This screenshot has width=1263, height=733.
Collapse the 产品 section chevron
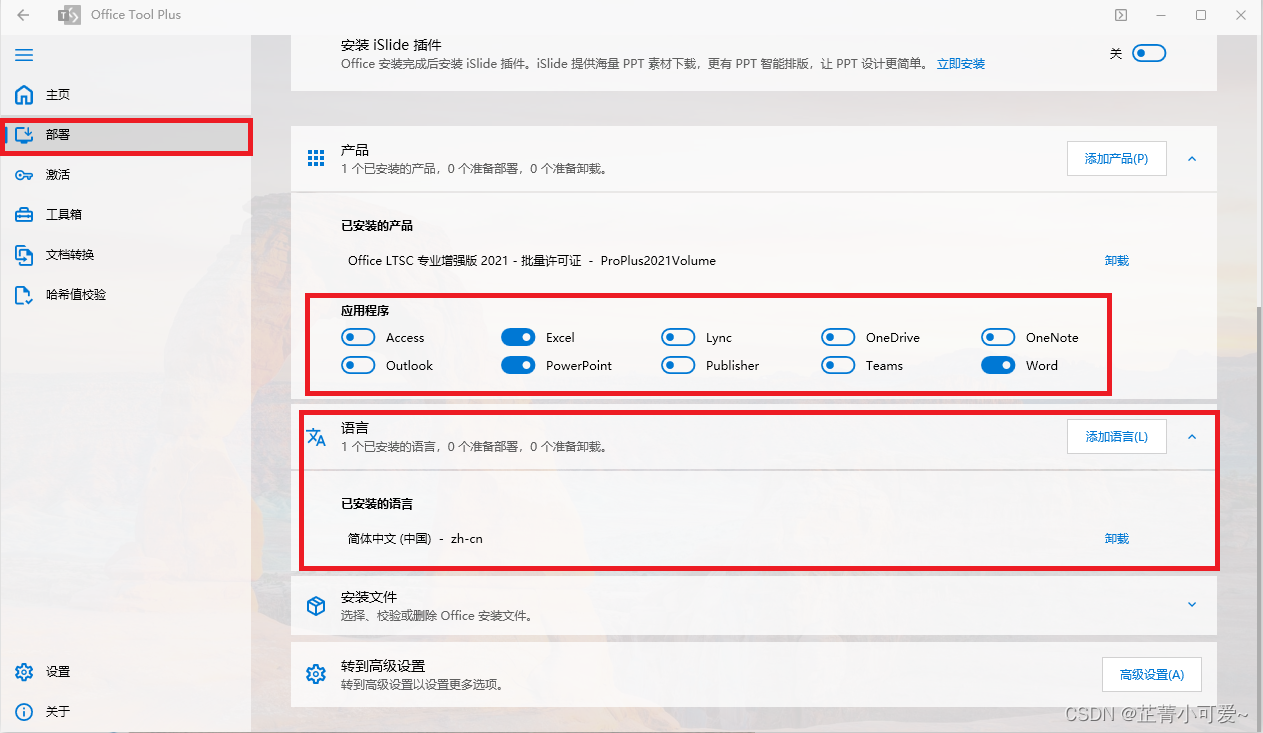tap(1192, 158)
